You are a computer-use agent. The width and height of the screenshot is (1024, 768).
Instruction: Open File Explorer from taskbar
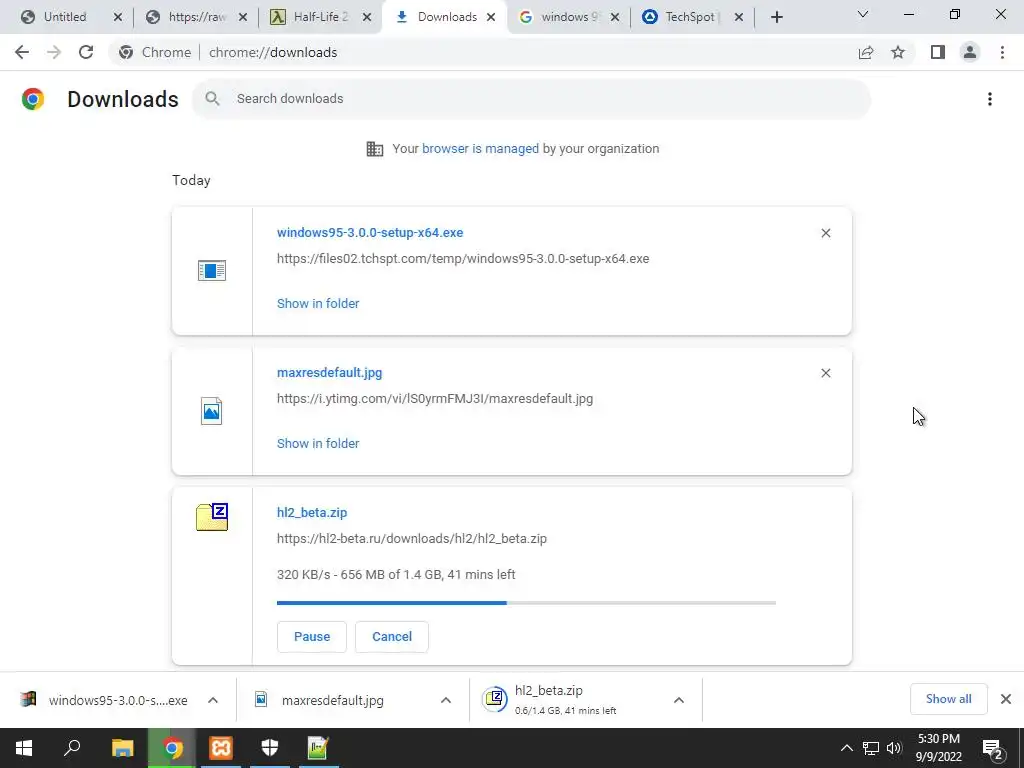122,748
